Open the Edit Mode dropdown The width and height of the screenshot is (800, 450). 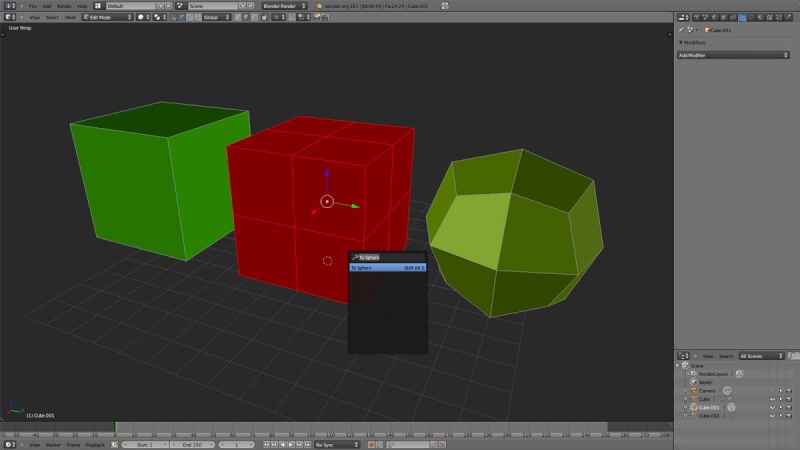(x=108, y=17)
